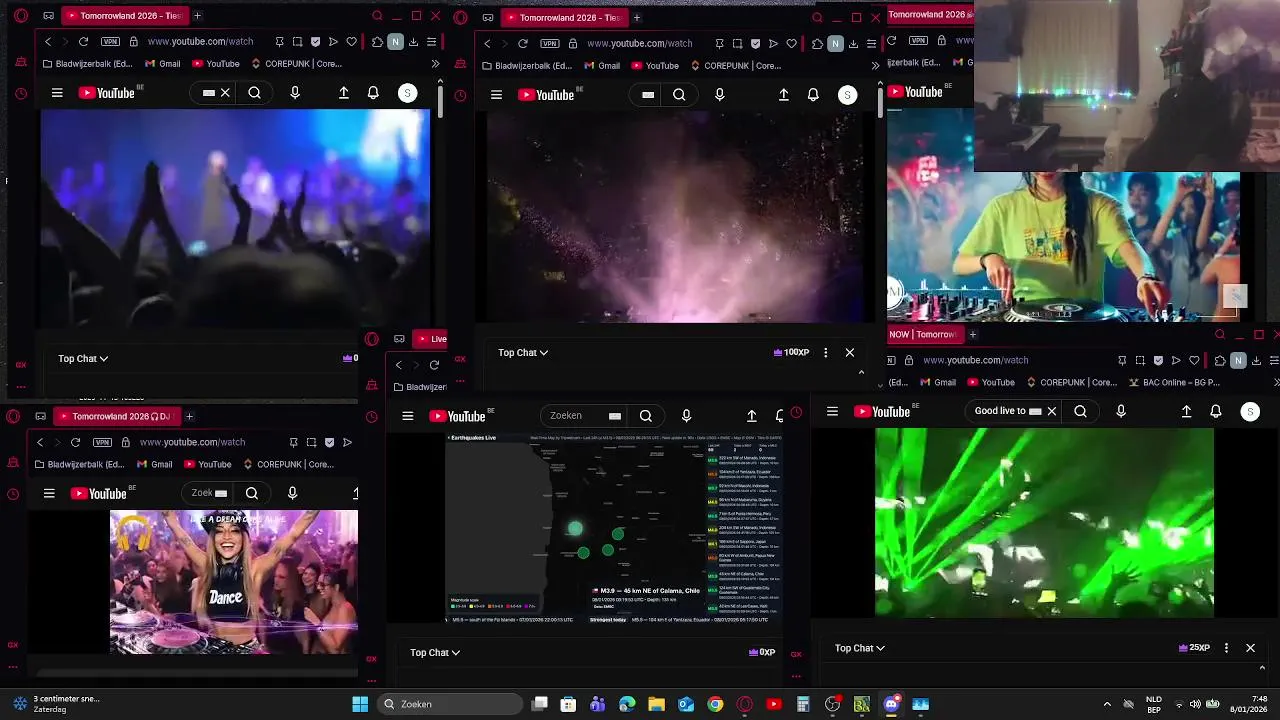
Task: Open the extensions cube icon in top-left window
Action: click(377, 42)
